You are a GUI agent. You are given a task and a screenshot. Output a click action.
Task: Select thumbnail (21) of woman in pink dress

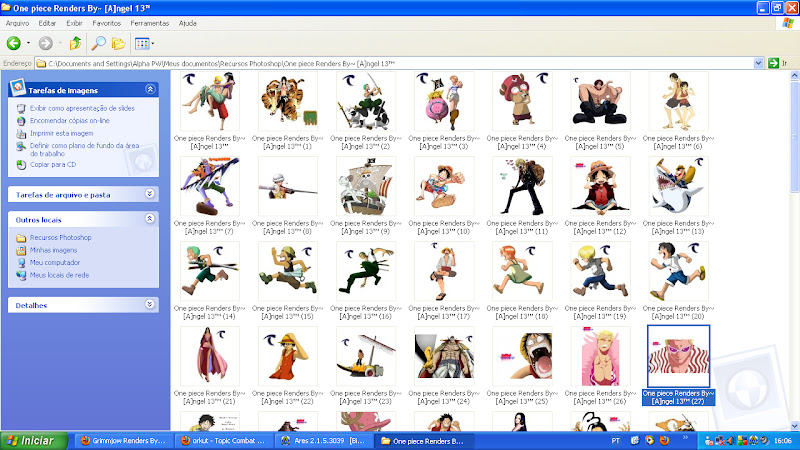210,357
